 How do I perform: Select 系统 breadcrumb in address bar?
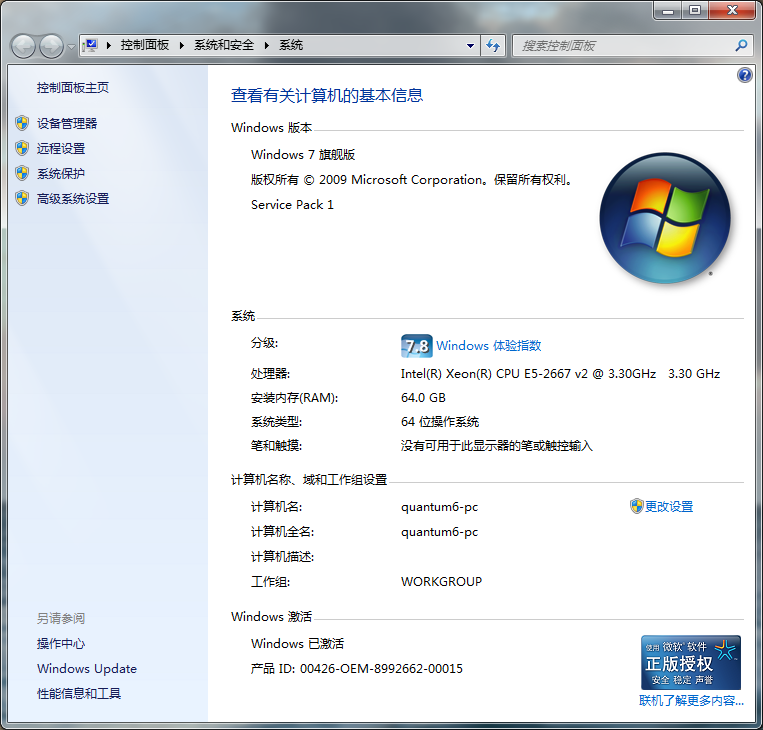(x=291, y=45)
